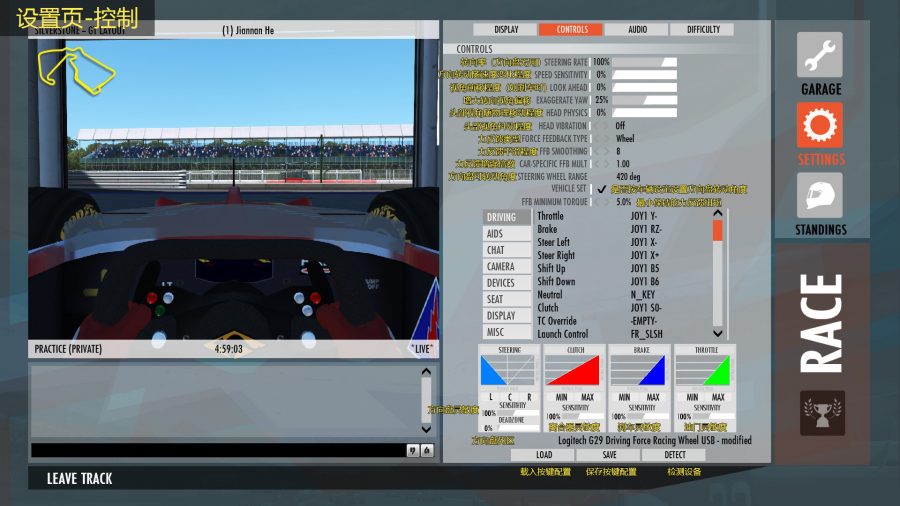900x506 pixels.
Task: Select the Throttle JOY1 Y- mapping row
Action: pos(622,216)
